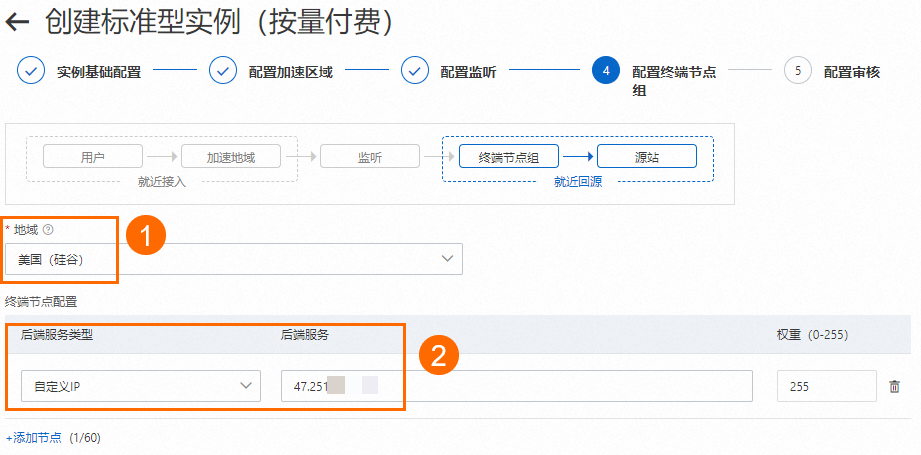Screen dimensions: 921x455
Task: Select the 配置审核 step label
Action: click(x=852, y=73)
